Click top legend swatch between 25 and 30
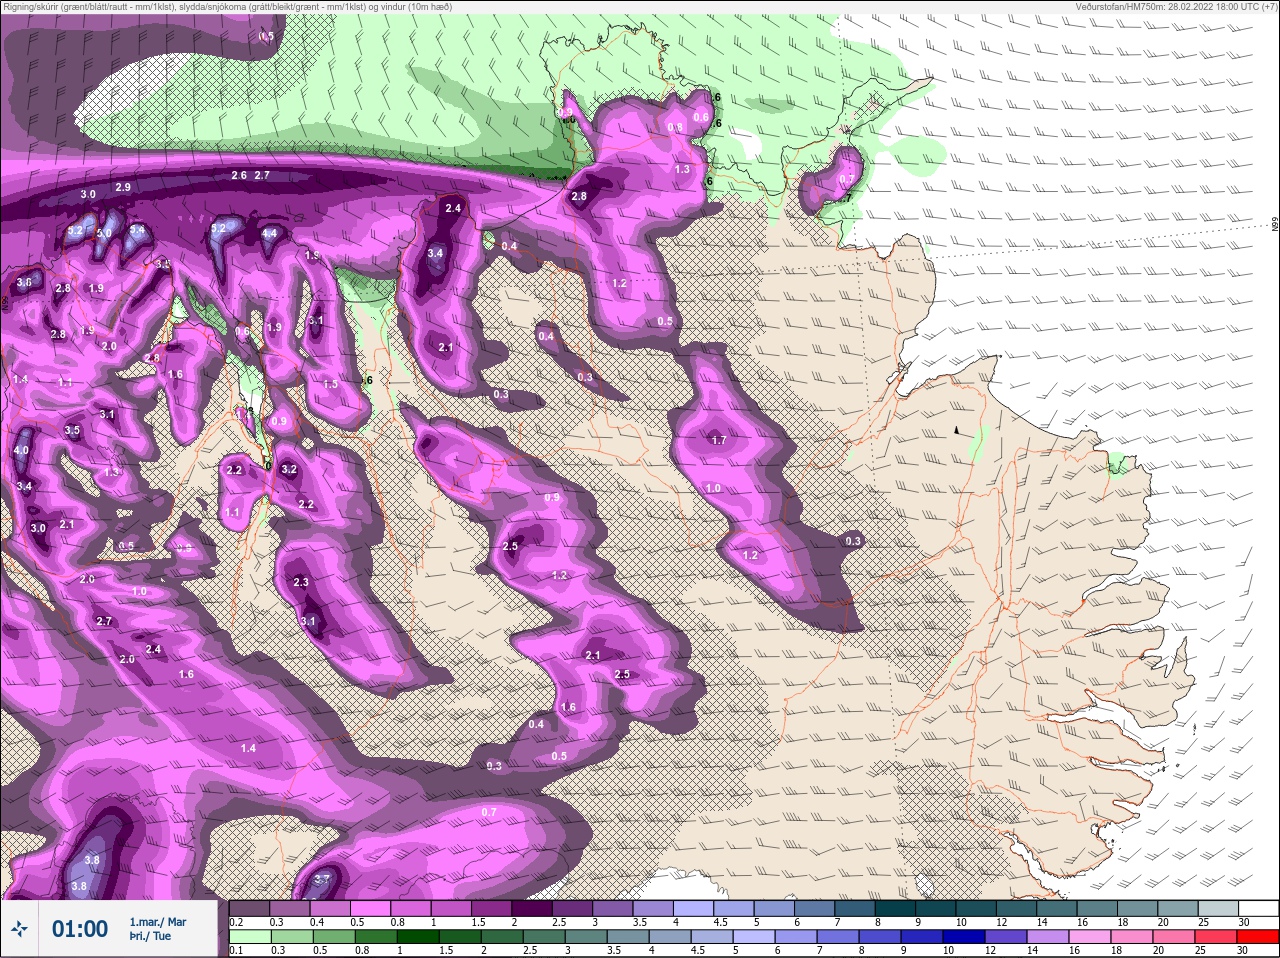 [x=1220, y=908]
